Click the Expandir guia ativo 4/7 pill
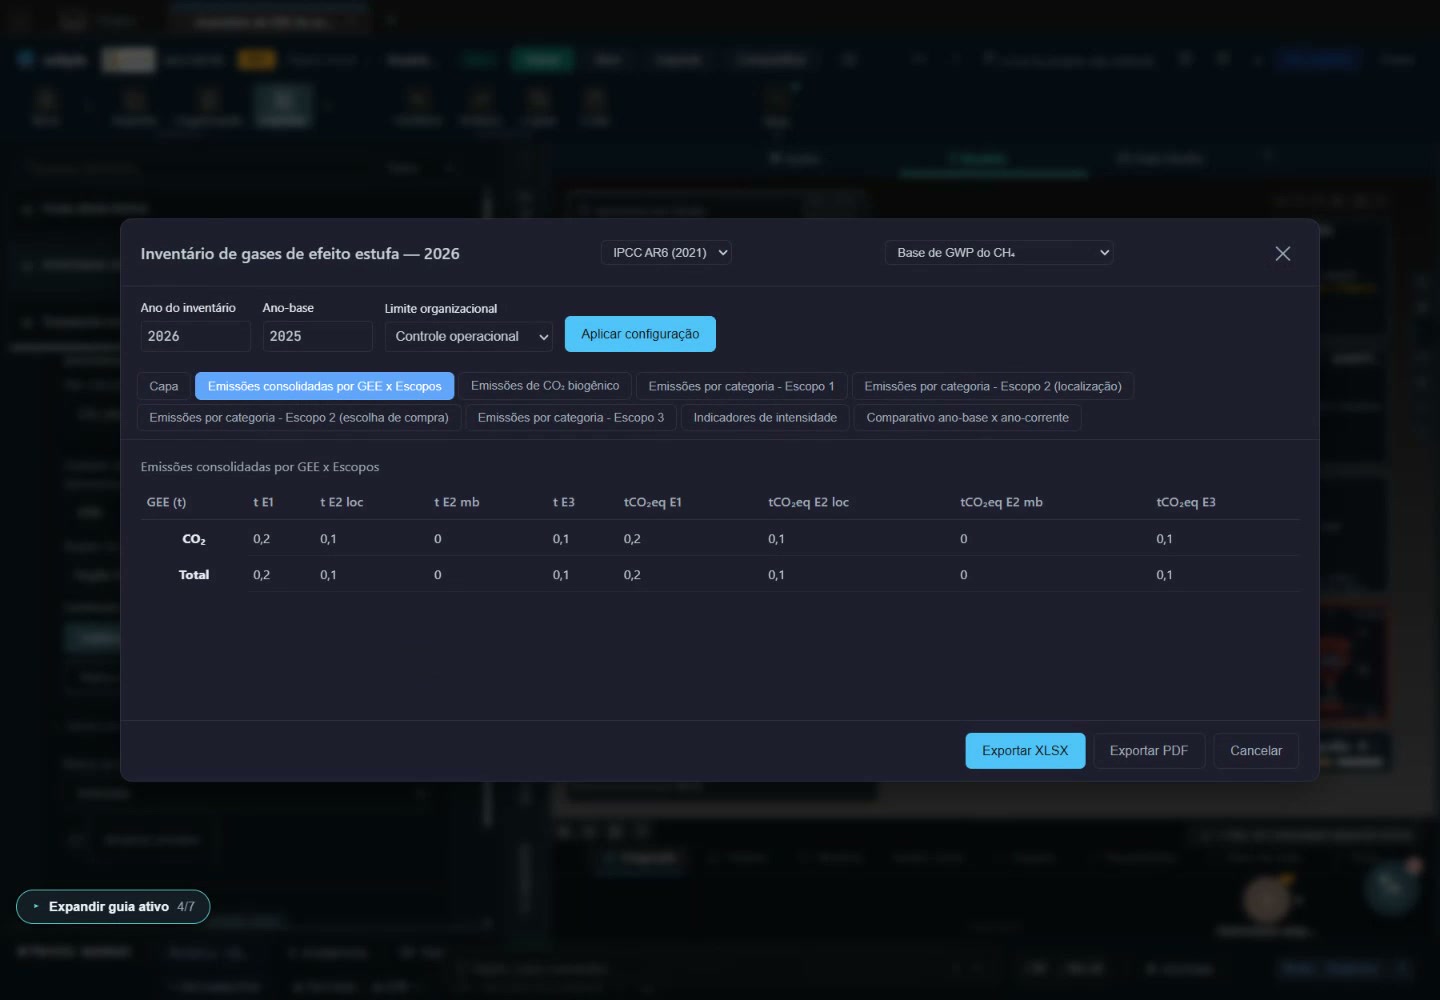 [x=113, y=907]
